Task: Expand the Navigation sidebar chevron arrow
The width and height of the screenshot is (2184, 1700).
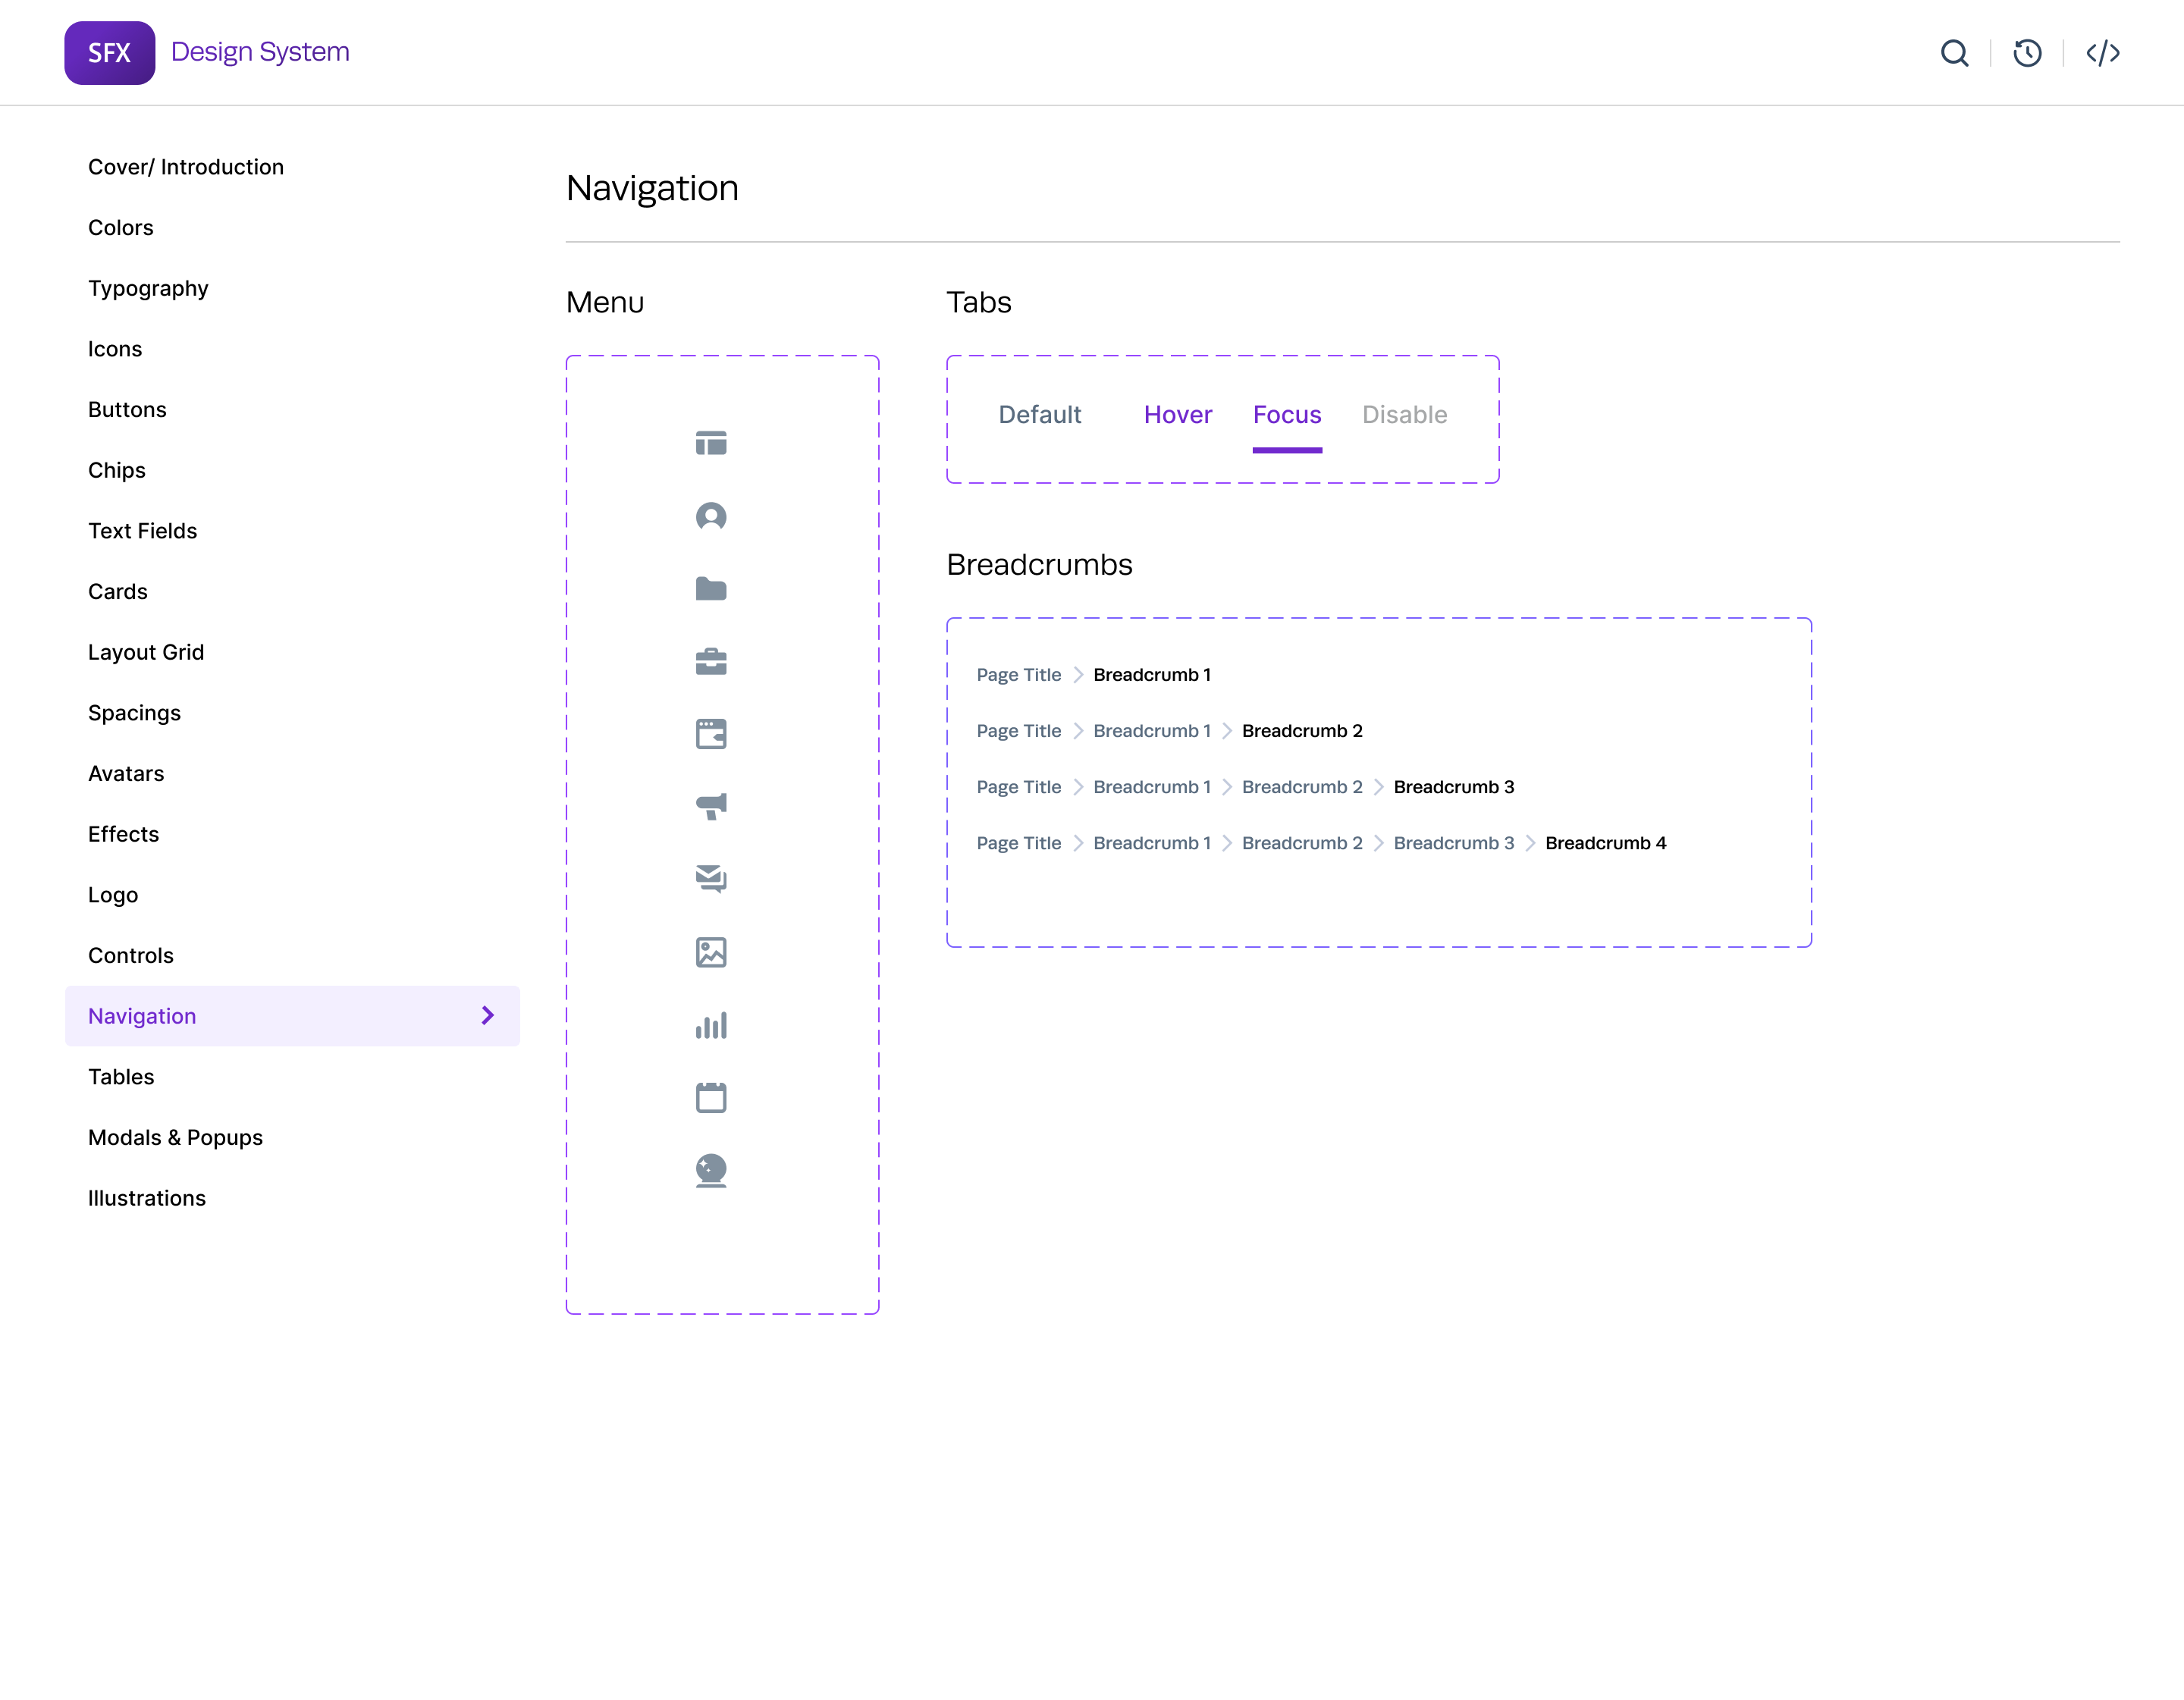Action: coord(488,1015)
